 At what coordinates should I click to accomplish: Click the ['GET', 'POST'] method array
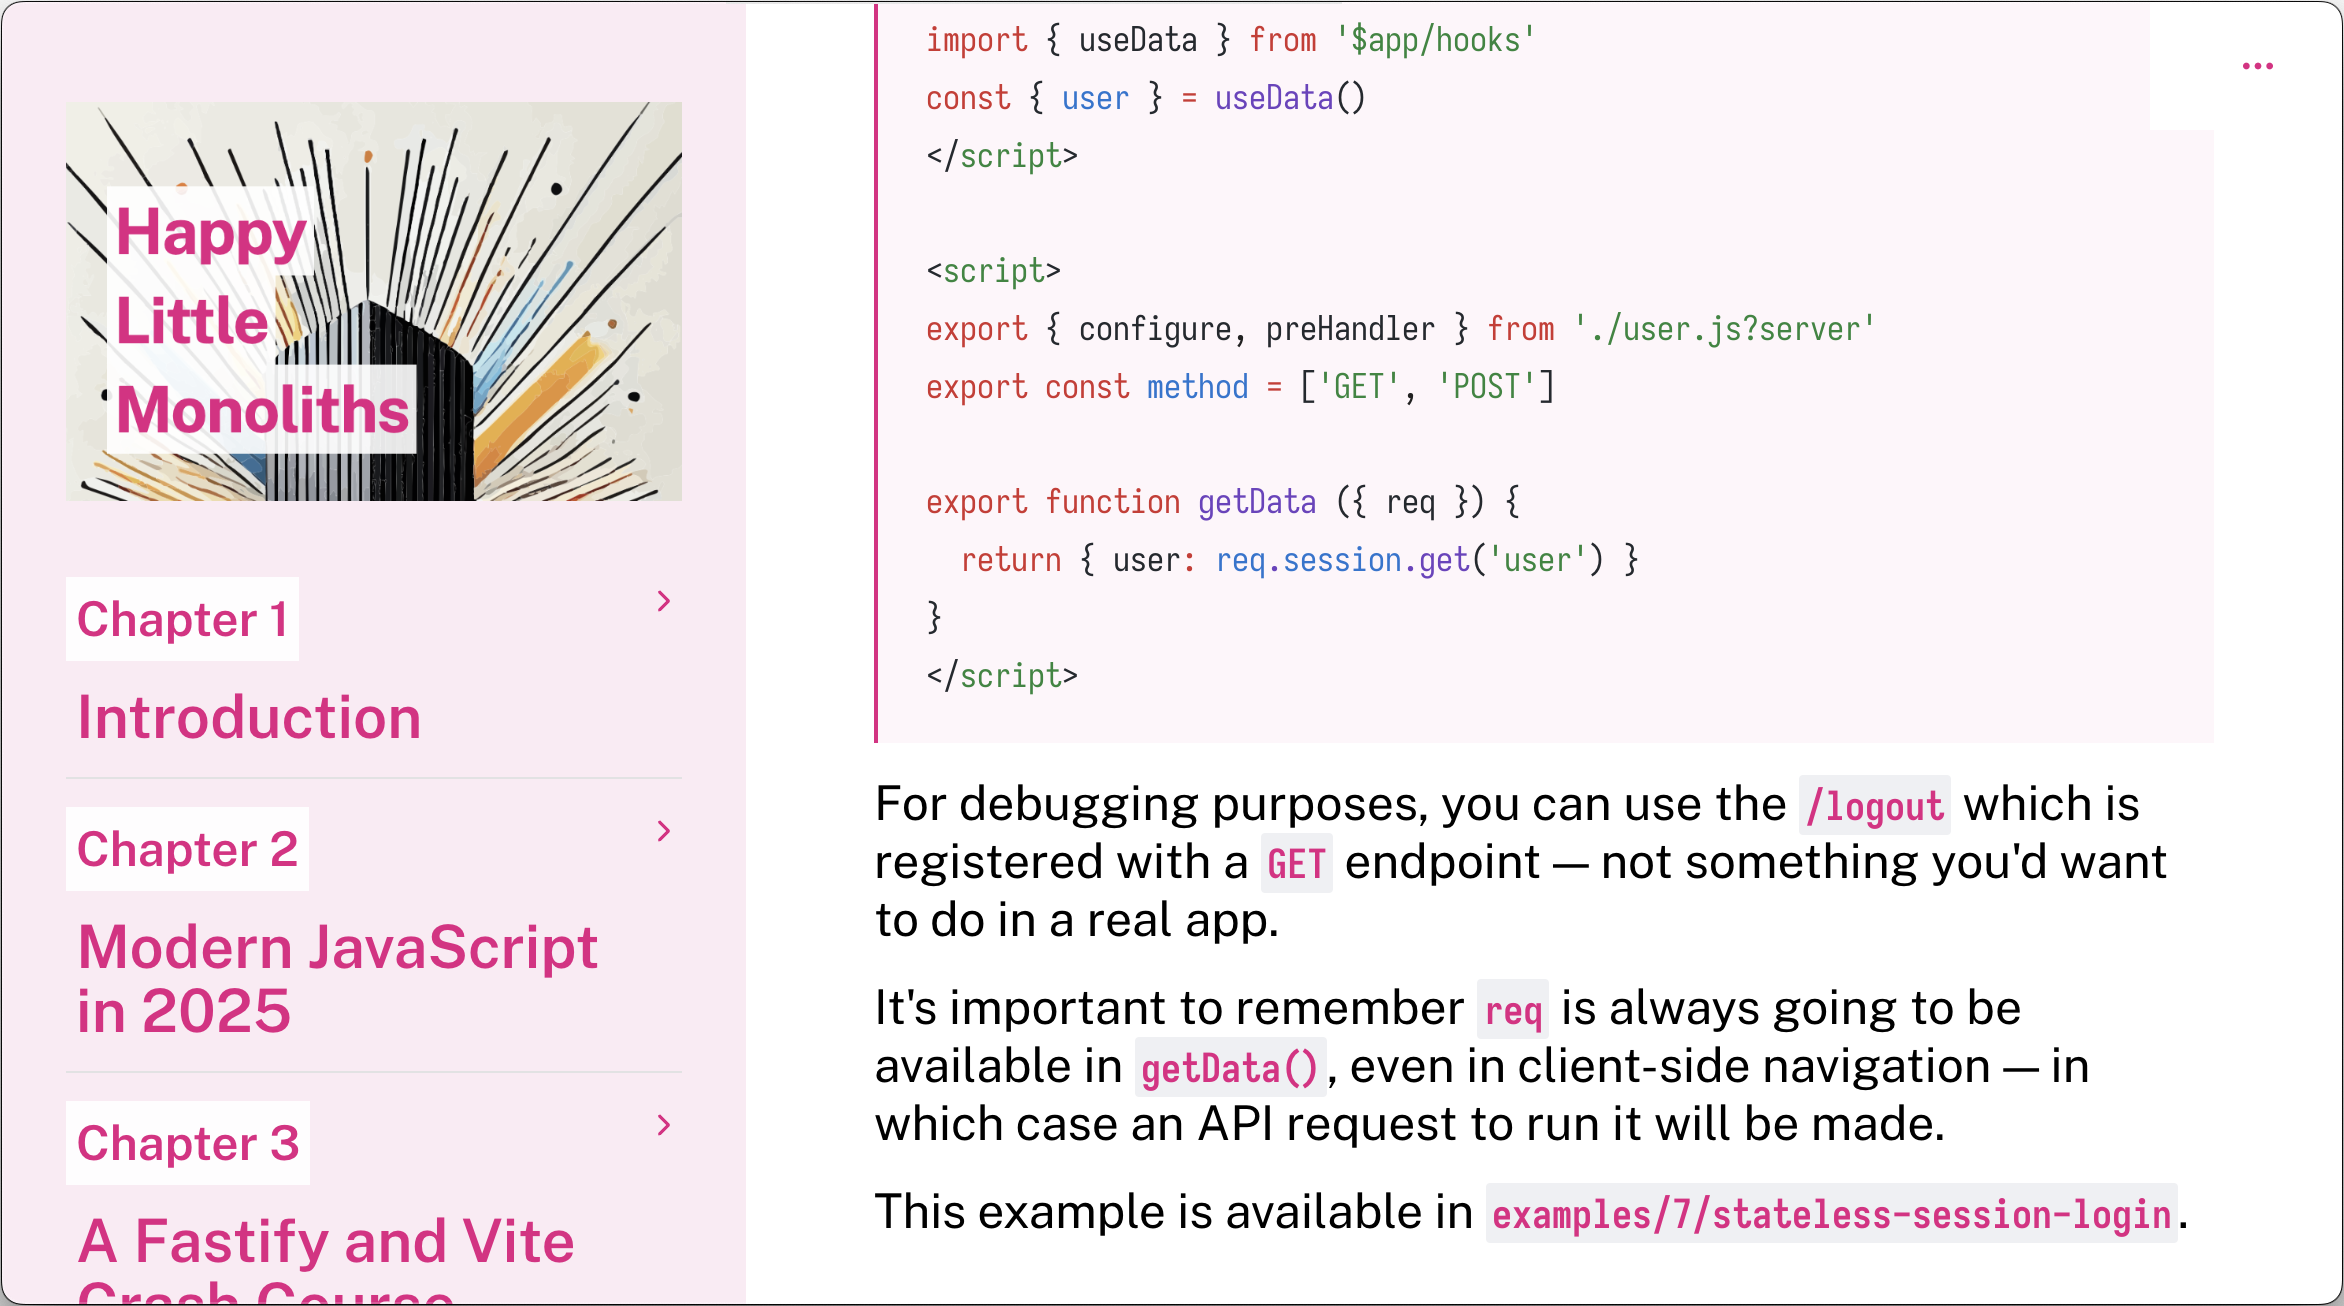click(x=1427, y=387)
